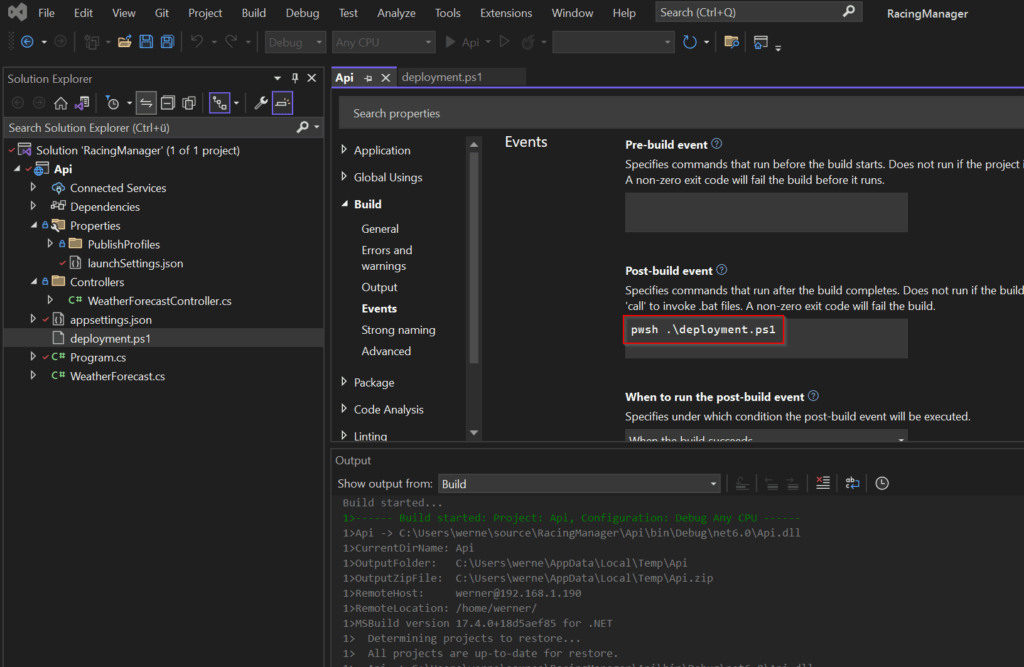Image resolution: width=1024 pixels, height=667 pixels.
Task: Click the Save All toolbar icon
Action: 167,42
